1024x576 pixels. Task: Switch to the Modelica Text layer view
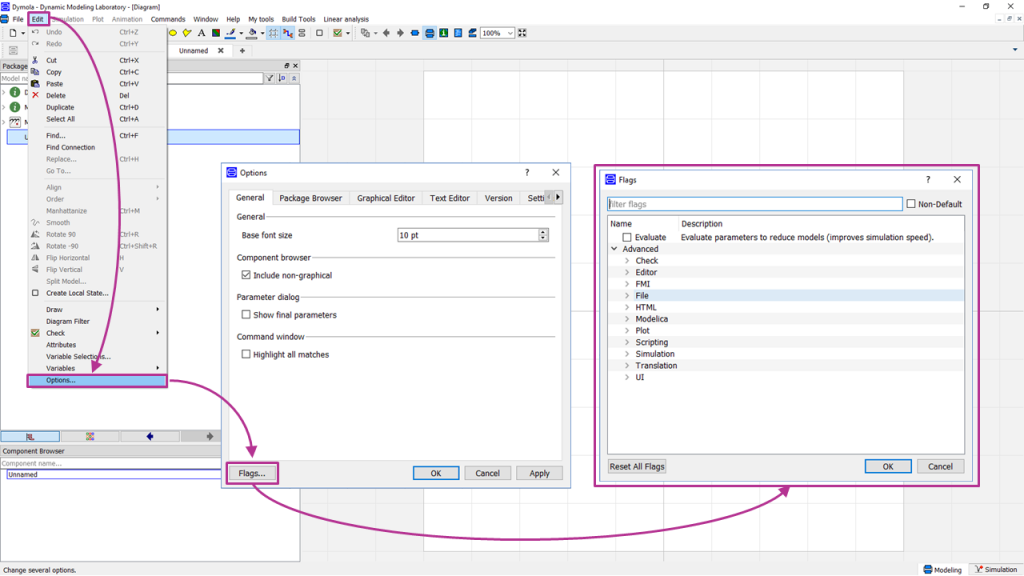click(458, 33)
